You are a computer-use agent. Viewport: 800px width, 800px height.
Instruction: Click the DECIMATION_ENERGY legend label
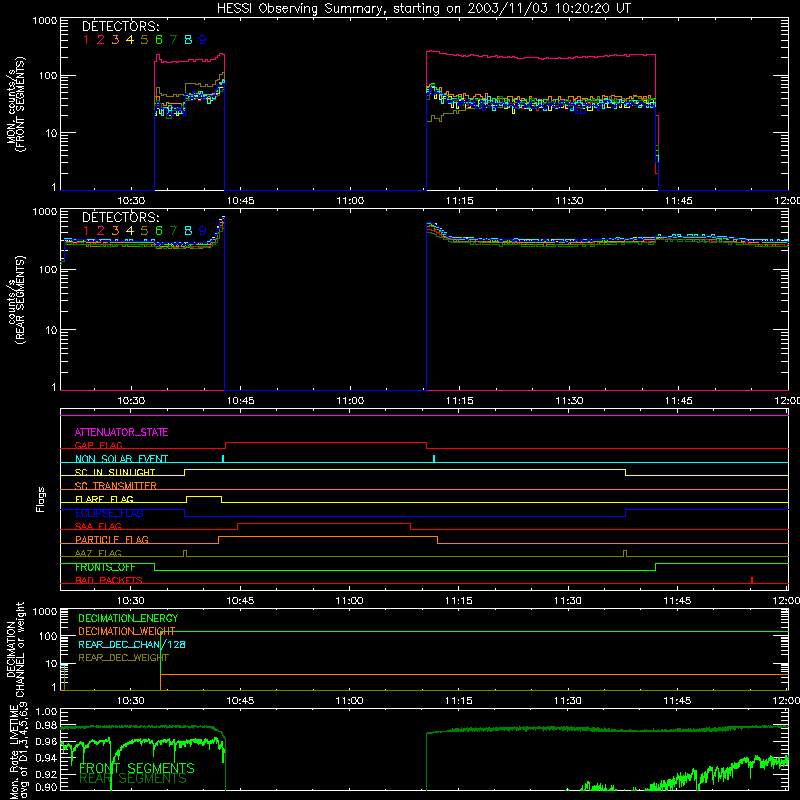(128, 618)
